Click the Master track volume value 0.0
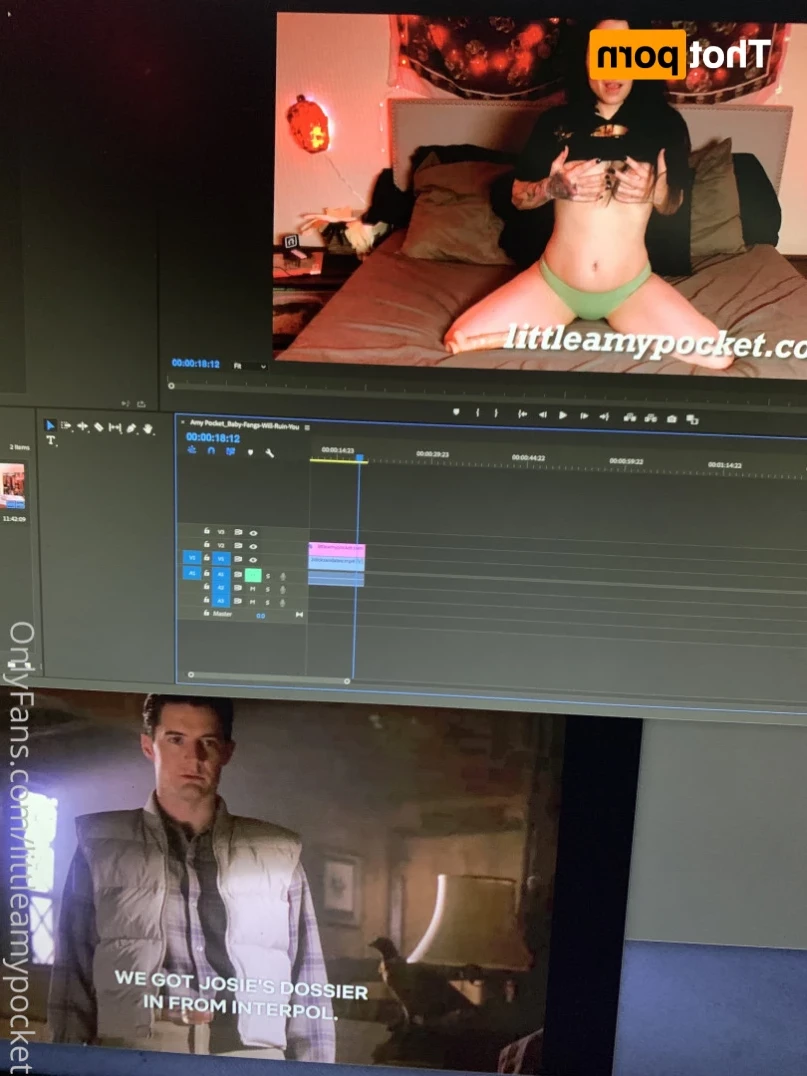The image size is (807, 1076). 261,616
